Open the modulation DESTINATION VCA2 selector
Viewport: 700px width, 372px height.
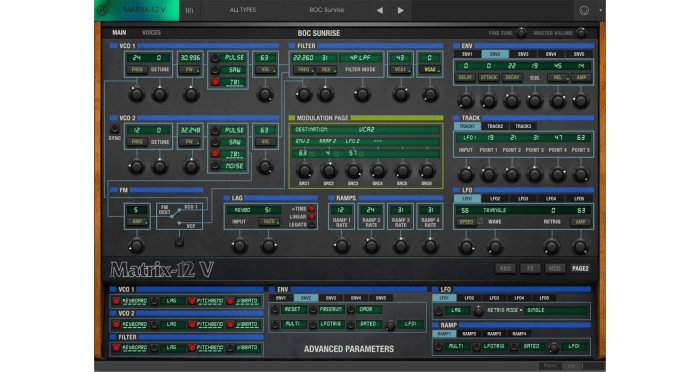coord(366,130)
